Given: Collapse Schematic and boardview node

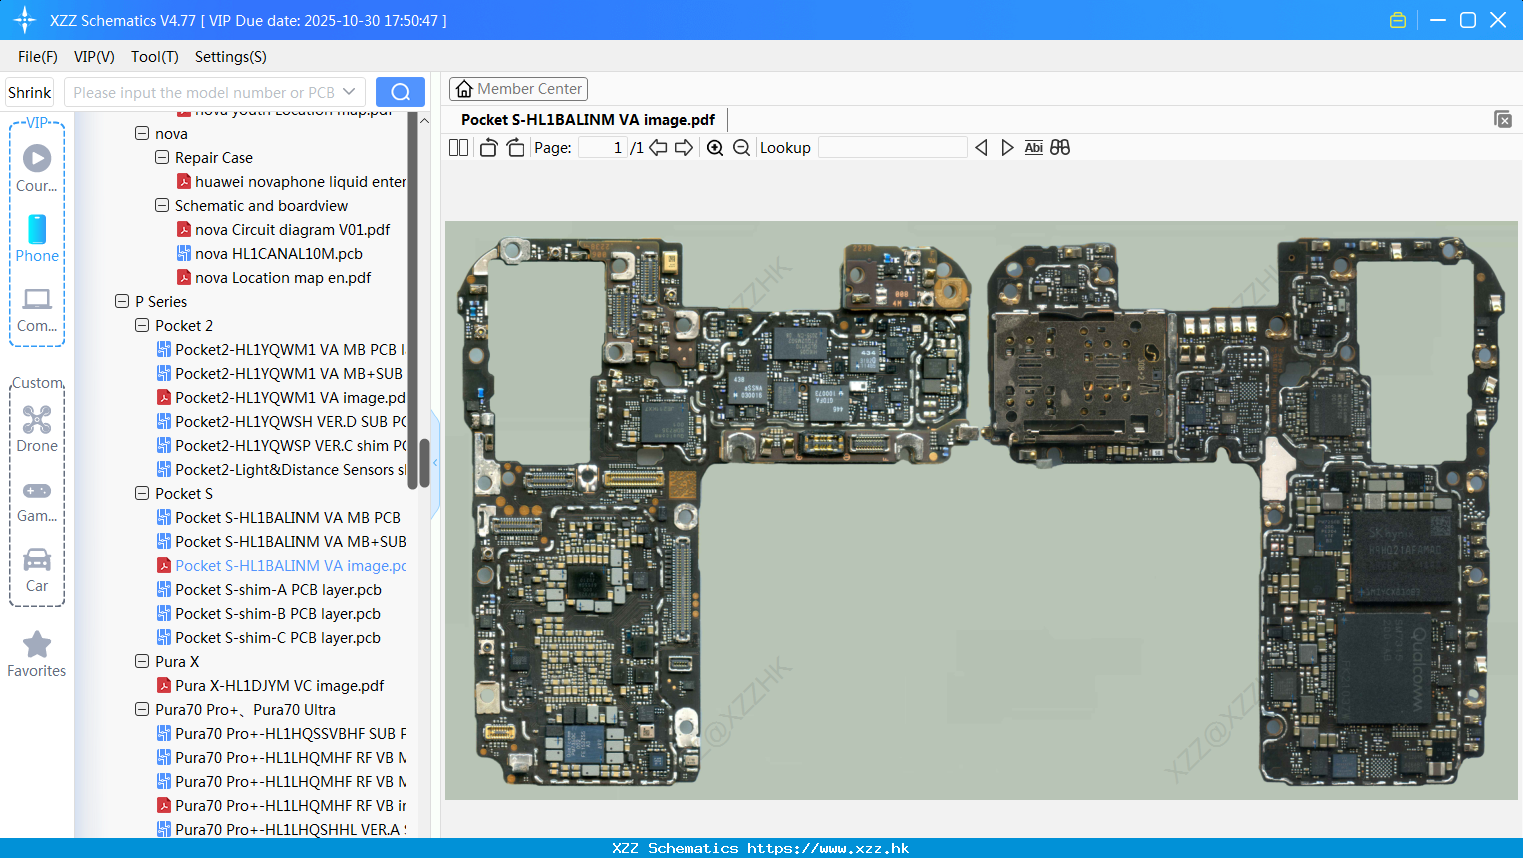Looking at the screenshot, I should click(x=162, y=205).
